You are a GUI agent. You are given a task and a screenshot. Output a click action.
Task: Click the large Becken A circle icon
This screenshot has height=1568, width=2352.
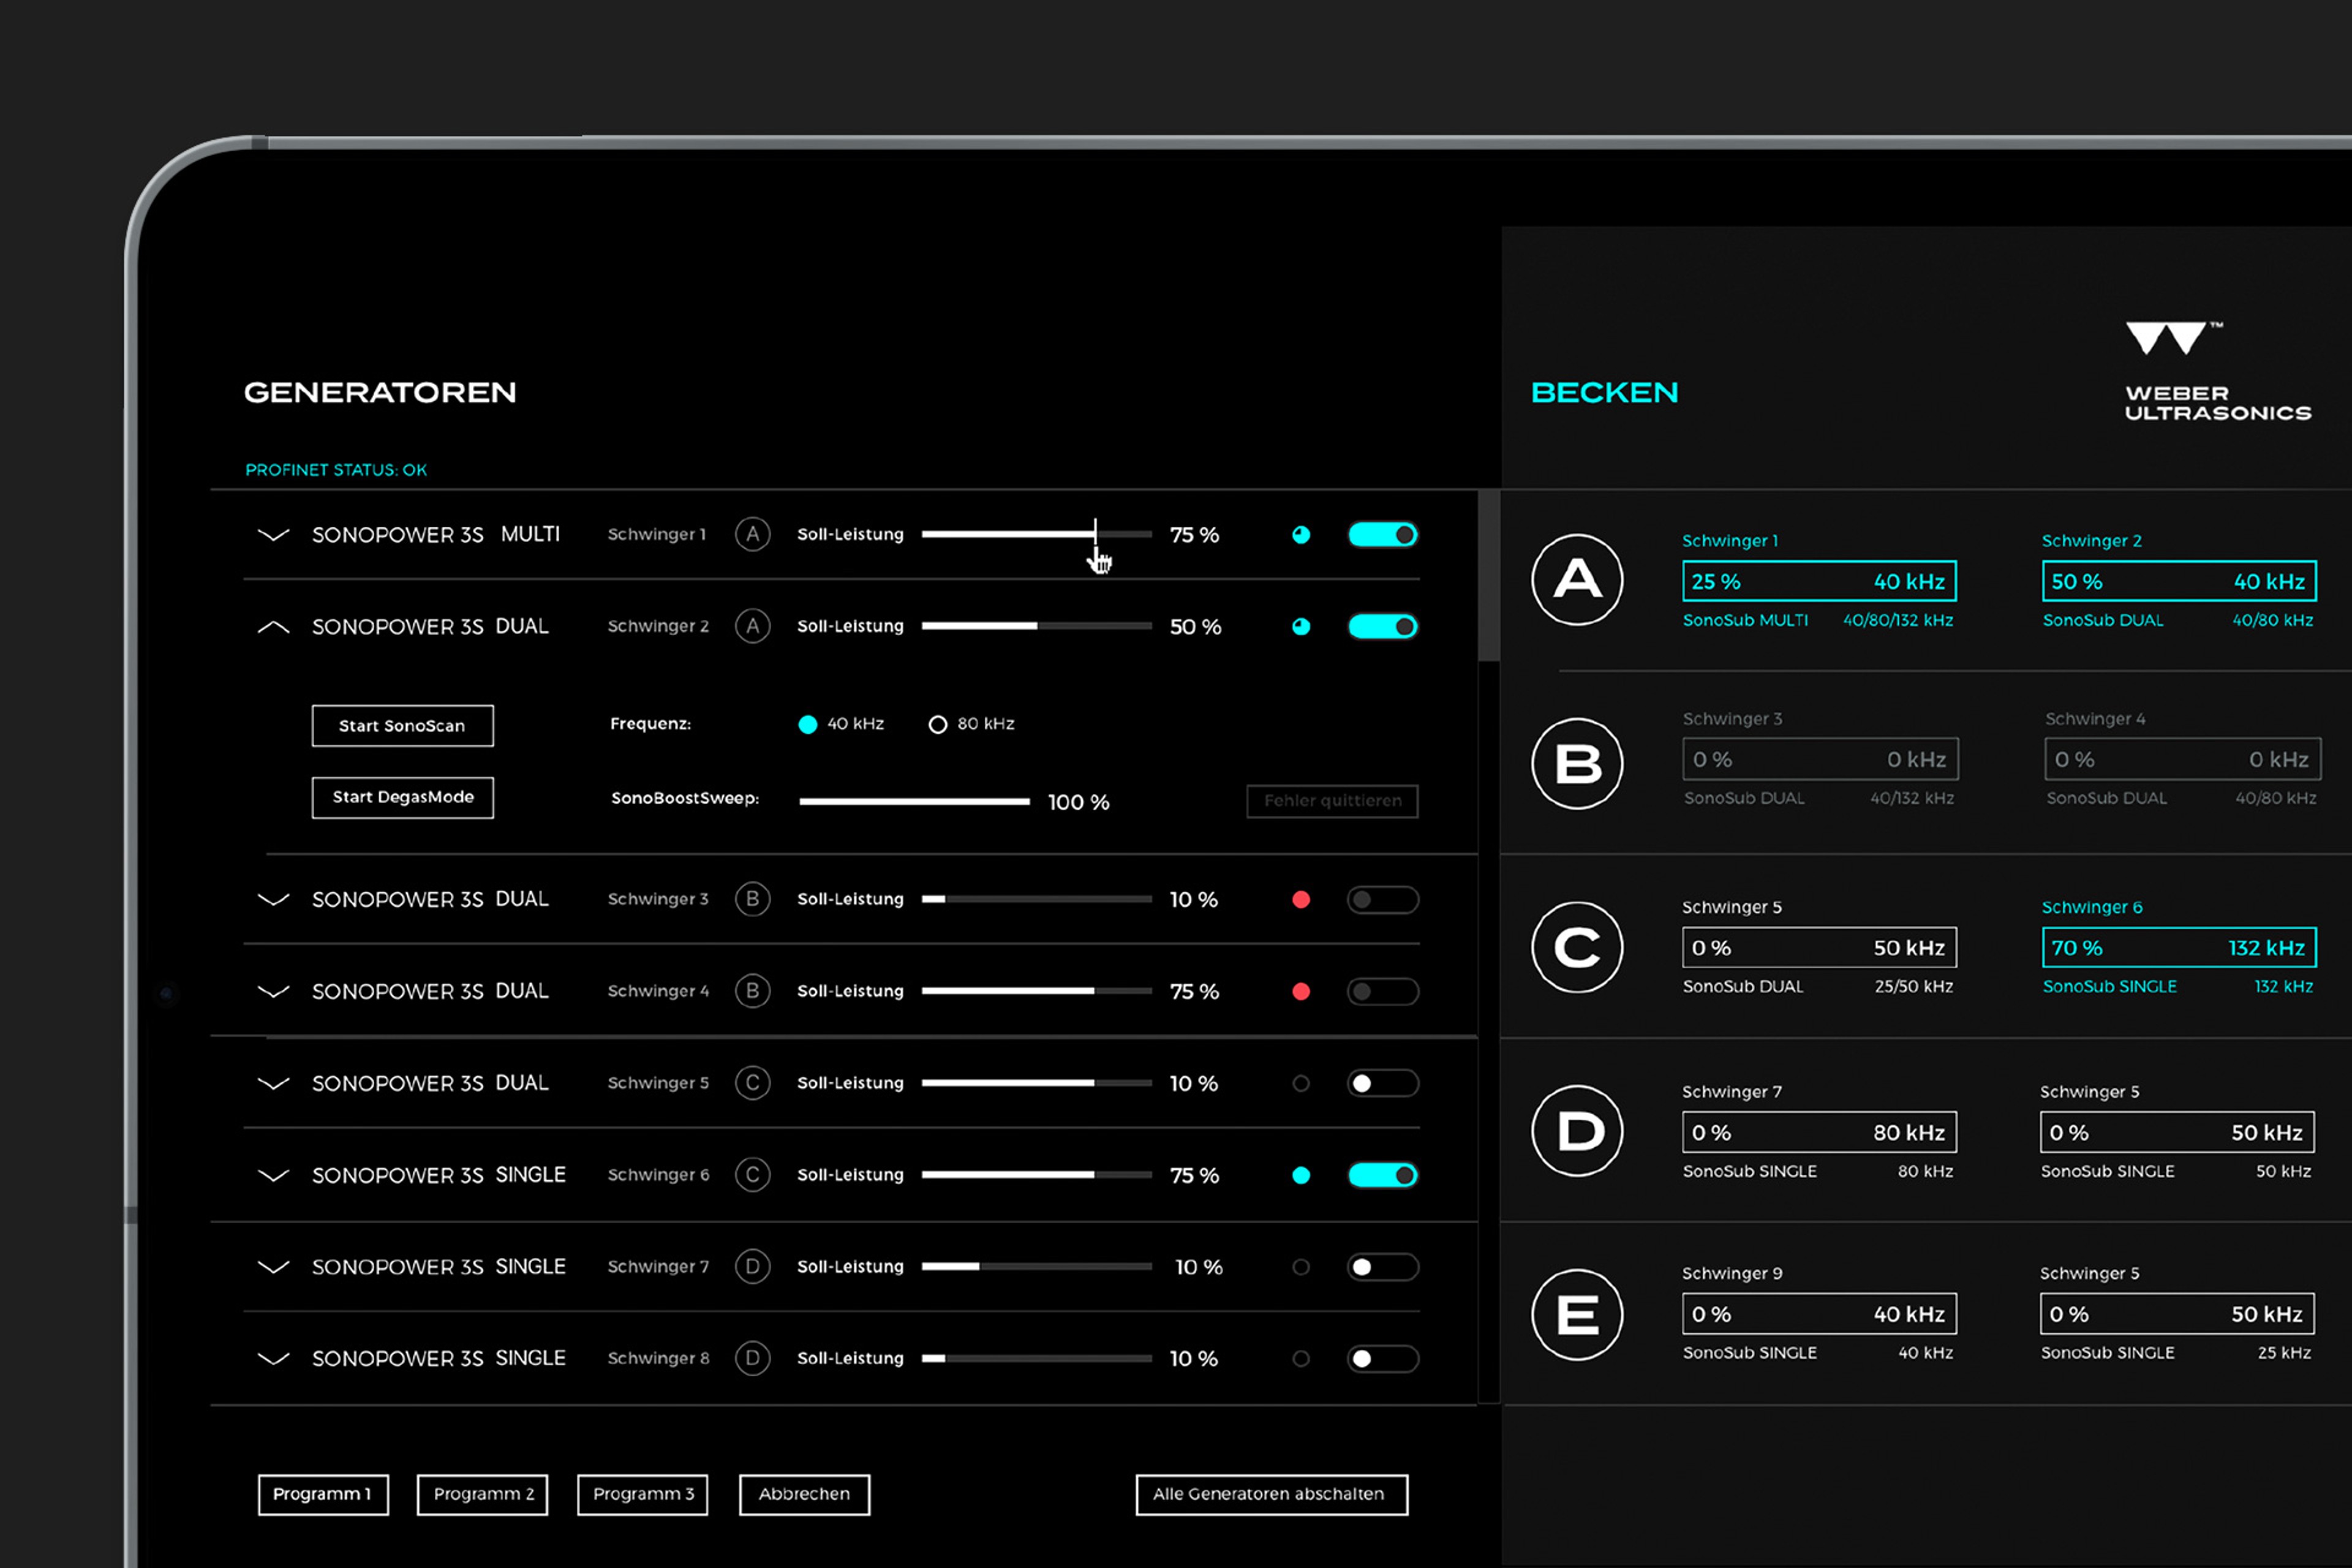[x=1577, y=580]
